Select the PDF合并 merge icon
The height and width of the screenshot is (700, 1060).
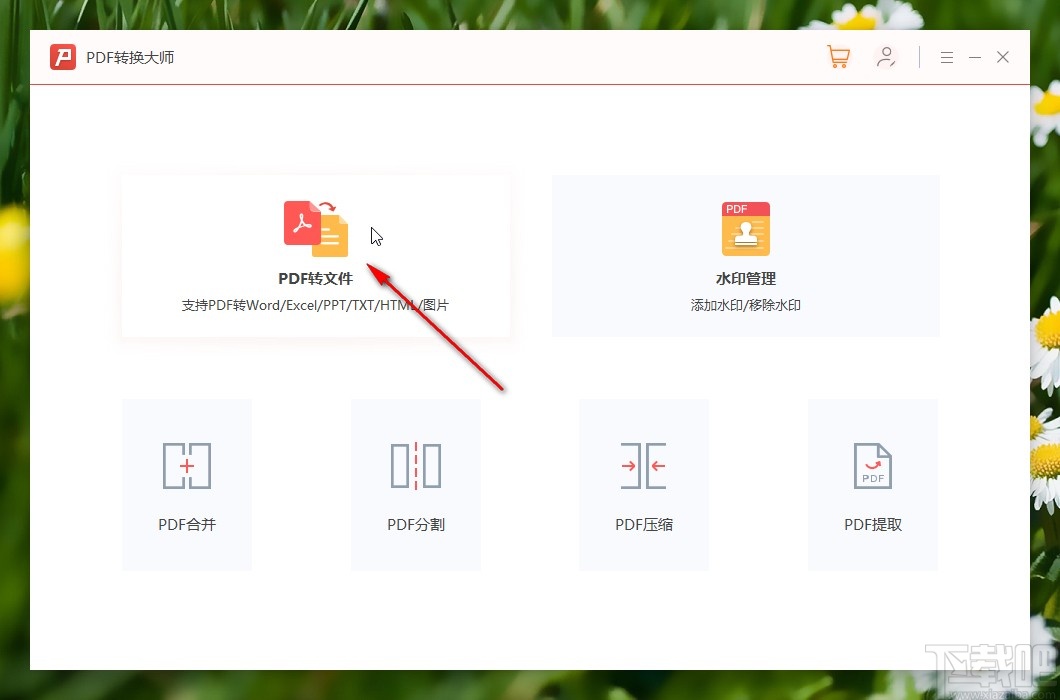click(x=187, y=466)
